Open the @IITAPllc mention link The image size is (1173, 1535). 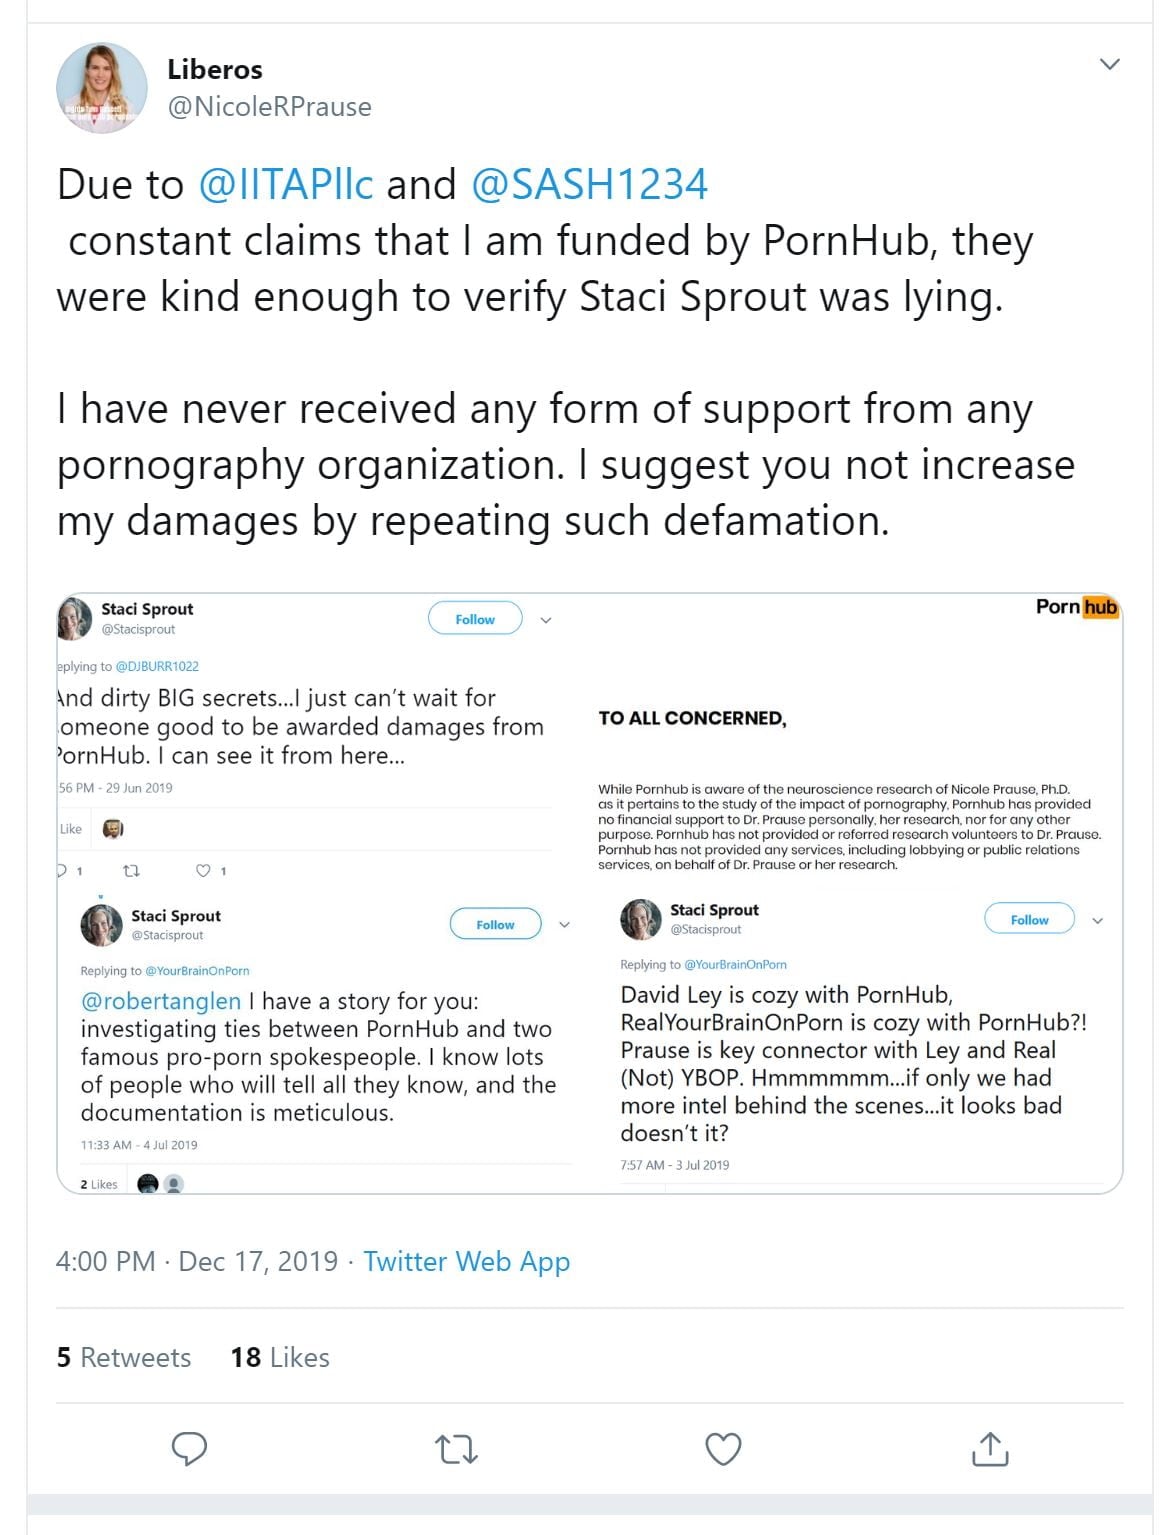pos(286,184)
